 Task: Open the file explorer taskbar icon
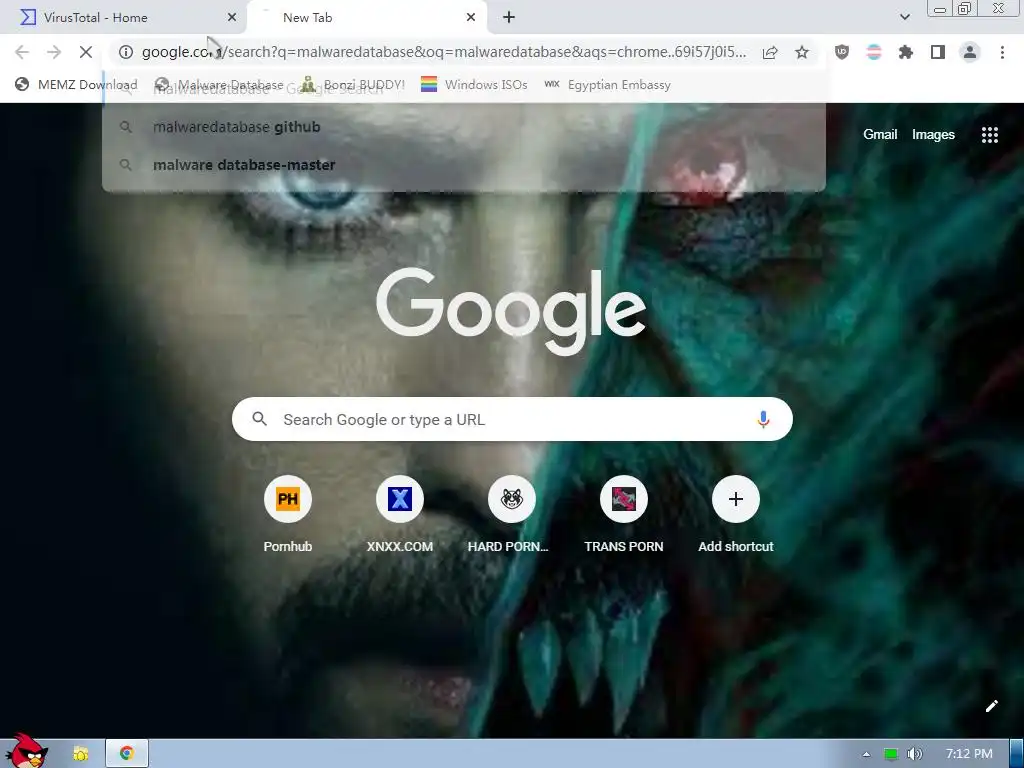click(x=81, y=754)
